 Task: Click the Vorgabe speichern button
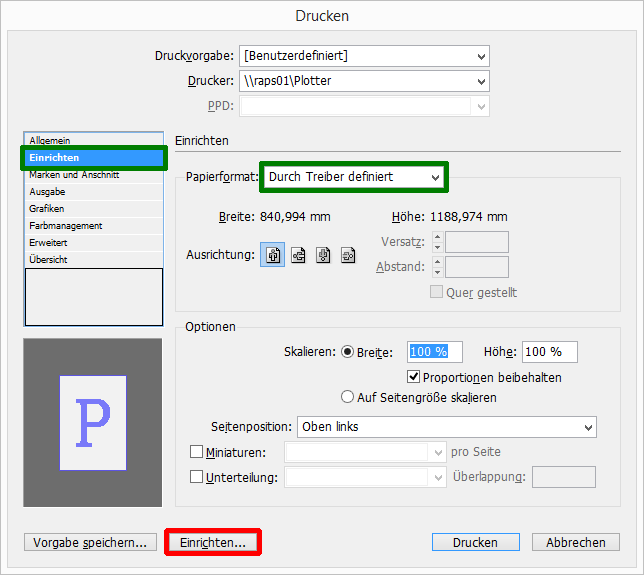point(90,543)
